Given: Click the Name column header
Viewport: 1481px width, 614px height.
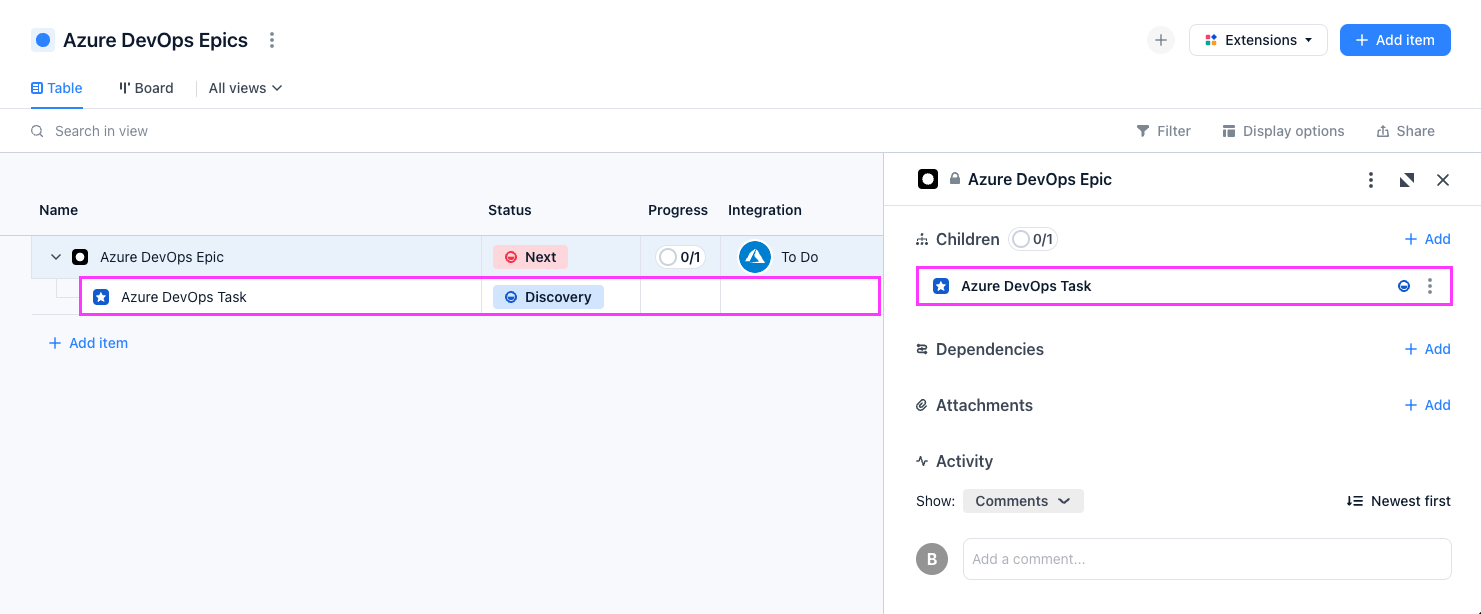Looking at the screenshot, I should (58, 210).
